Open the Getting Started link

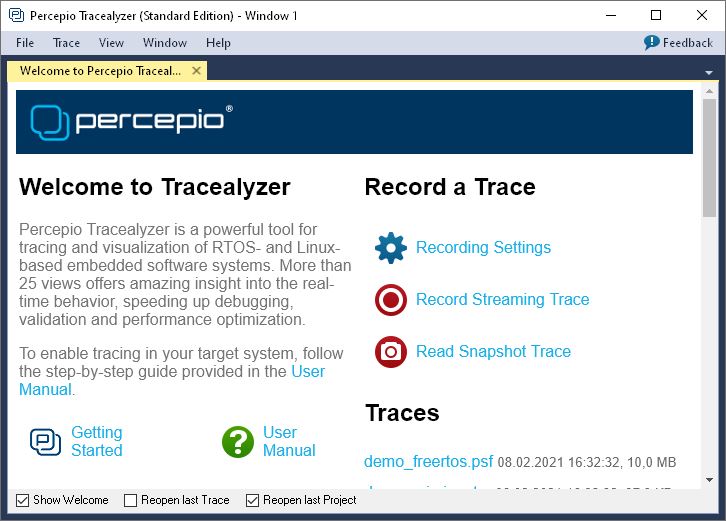[x=97, y=441]
